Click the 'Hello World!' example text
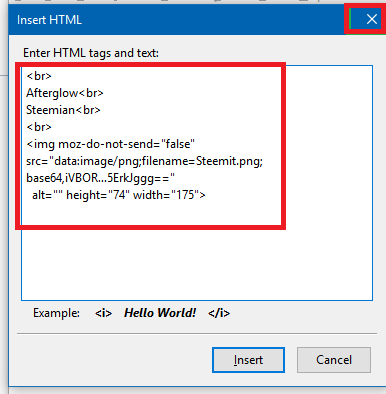 pyautogui.click(x=160, y=313)
